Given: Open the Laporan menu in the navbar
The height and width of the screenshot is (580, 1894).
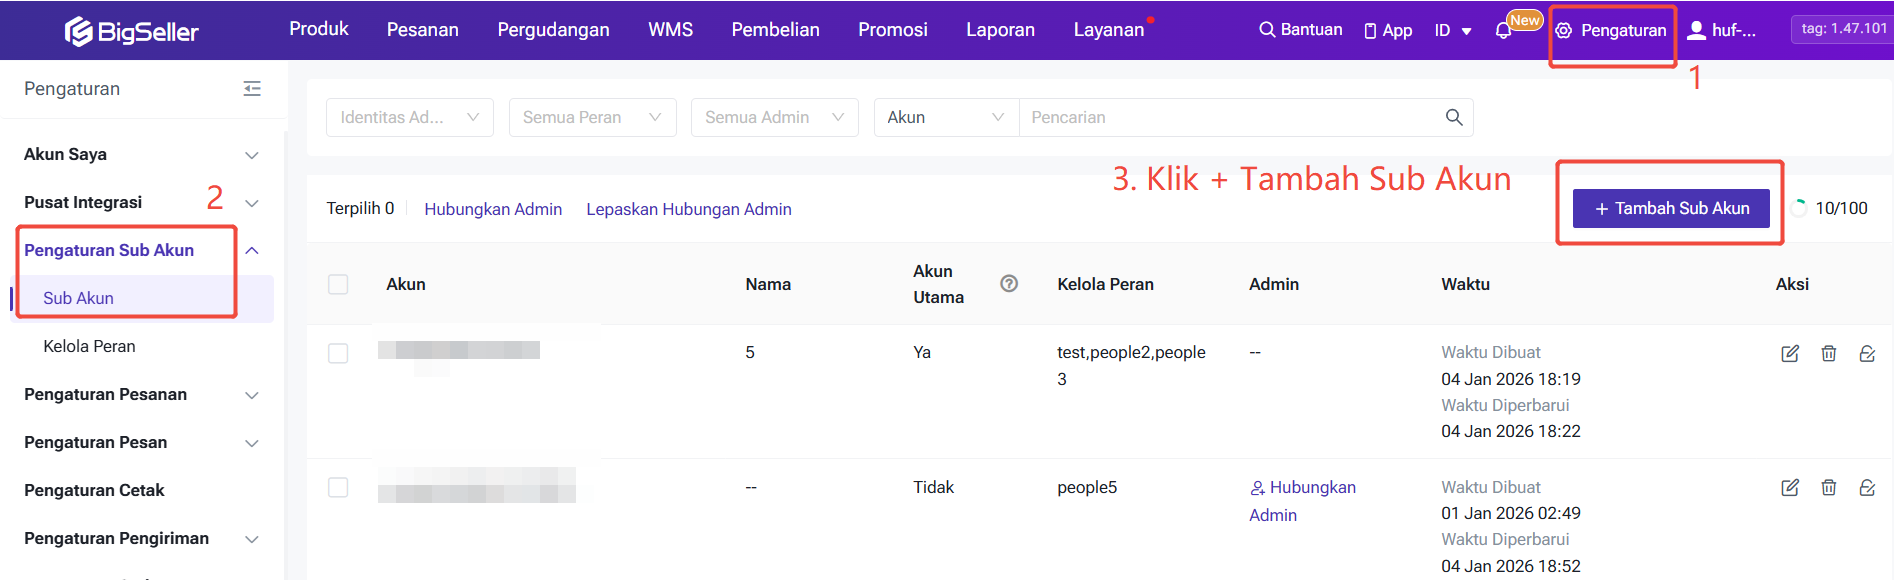Looking at the screenshot, I should point(1000,30).
